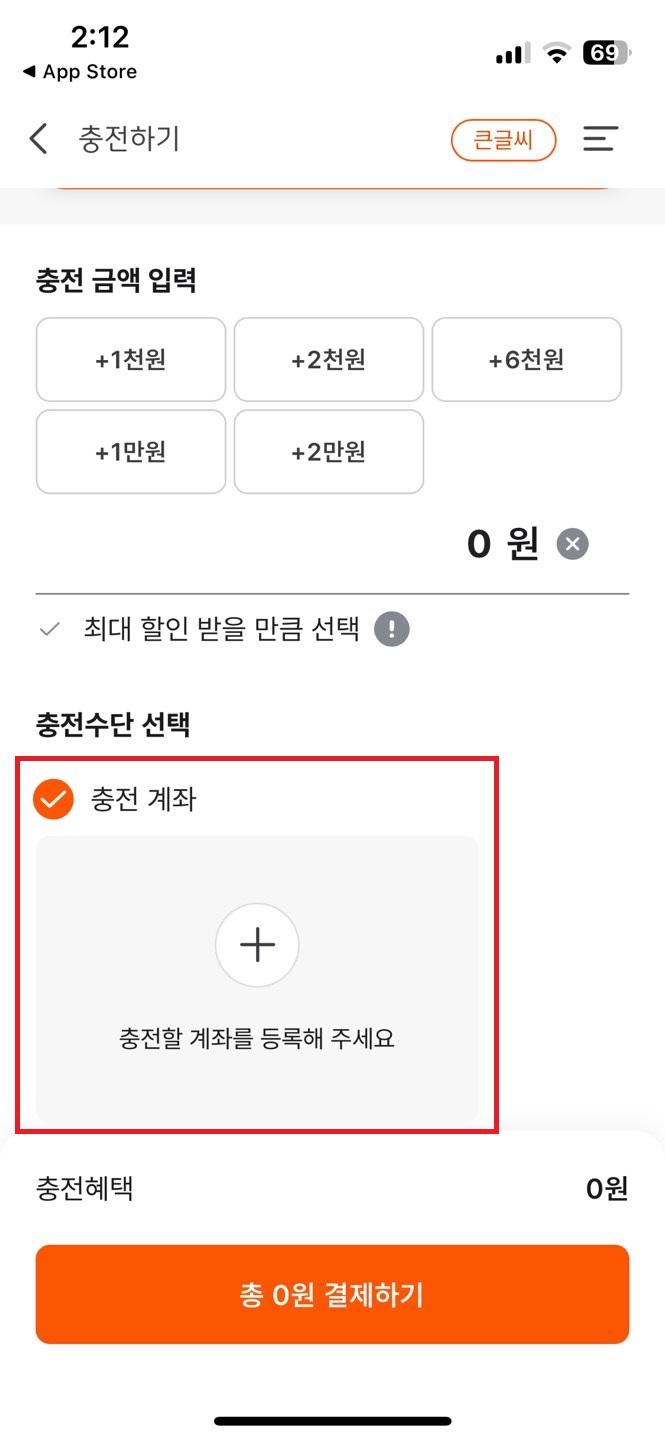Clear the amount with the X icon
This screenshot has height=1440, width=665.
point(571,543)
